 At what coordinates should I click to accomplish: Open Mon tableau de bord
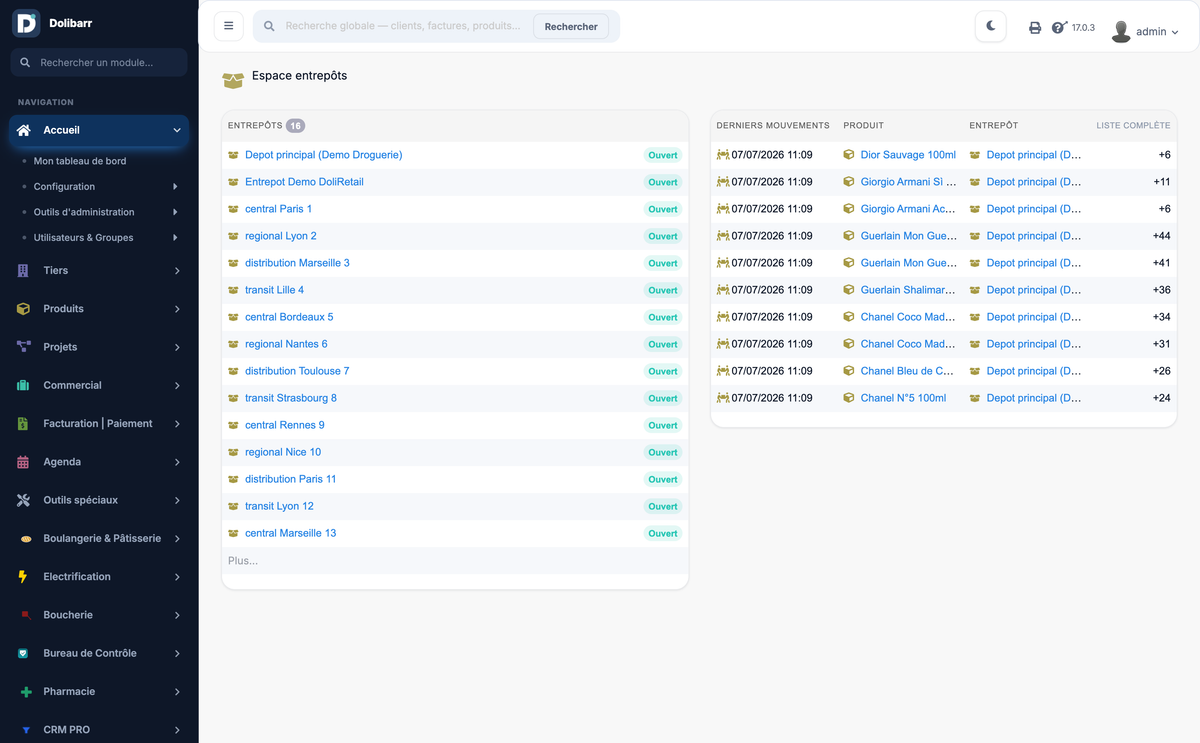coord(80,161)
